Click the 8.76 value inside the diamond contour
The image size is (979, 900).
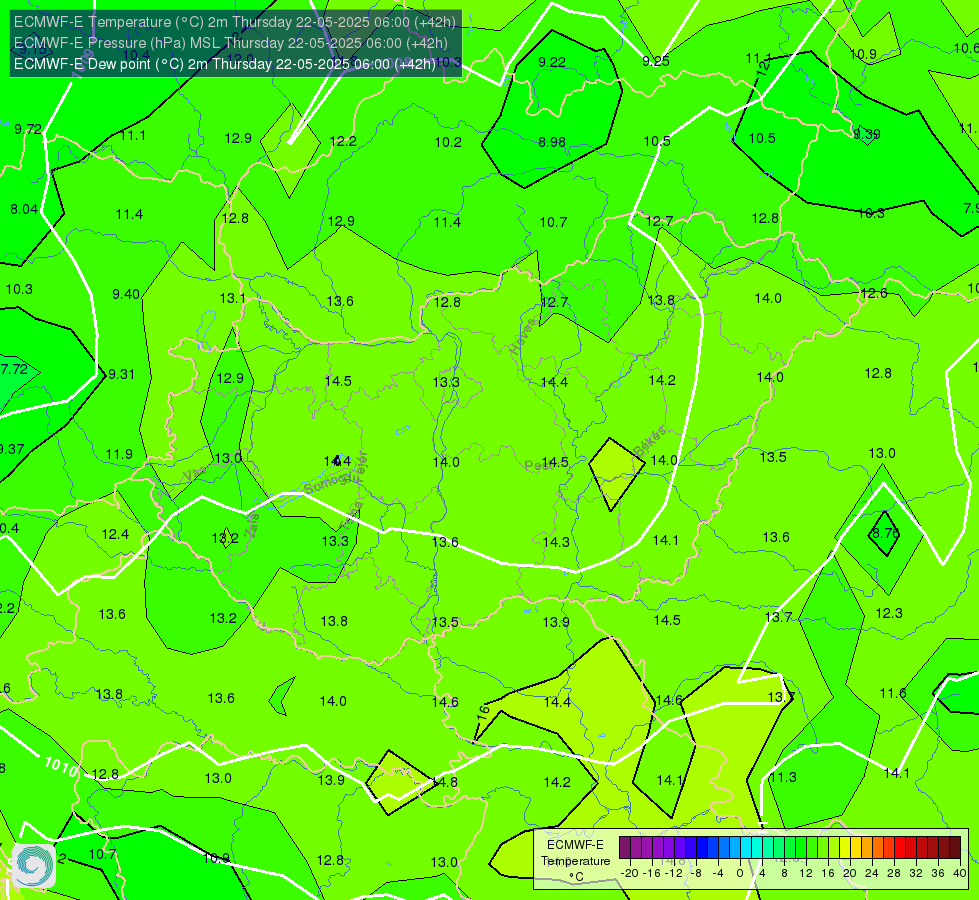pyautogui.click(x=885, y=533)
